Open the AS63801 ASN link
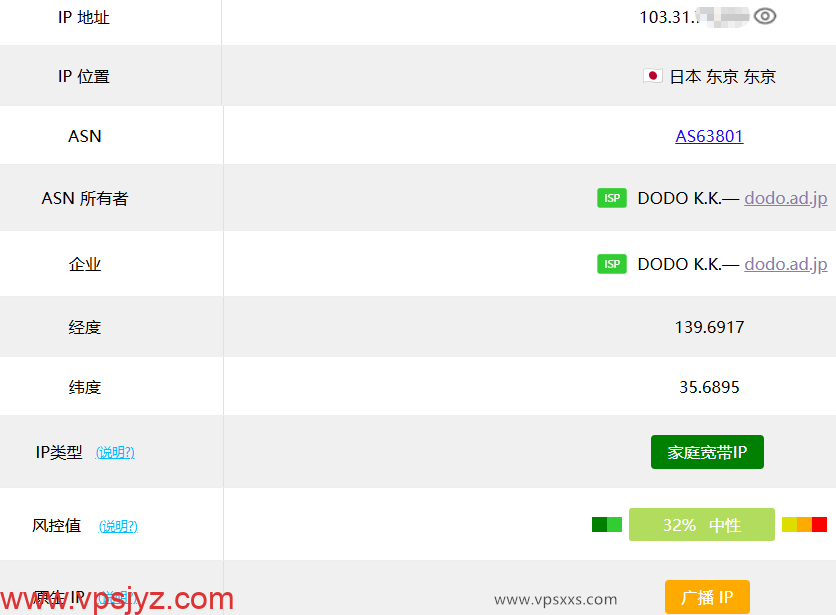836x615 pixels. pos(709,136)
